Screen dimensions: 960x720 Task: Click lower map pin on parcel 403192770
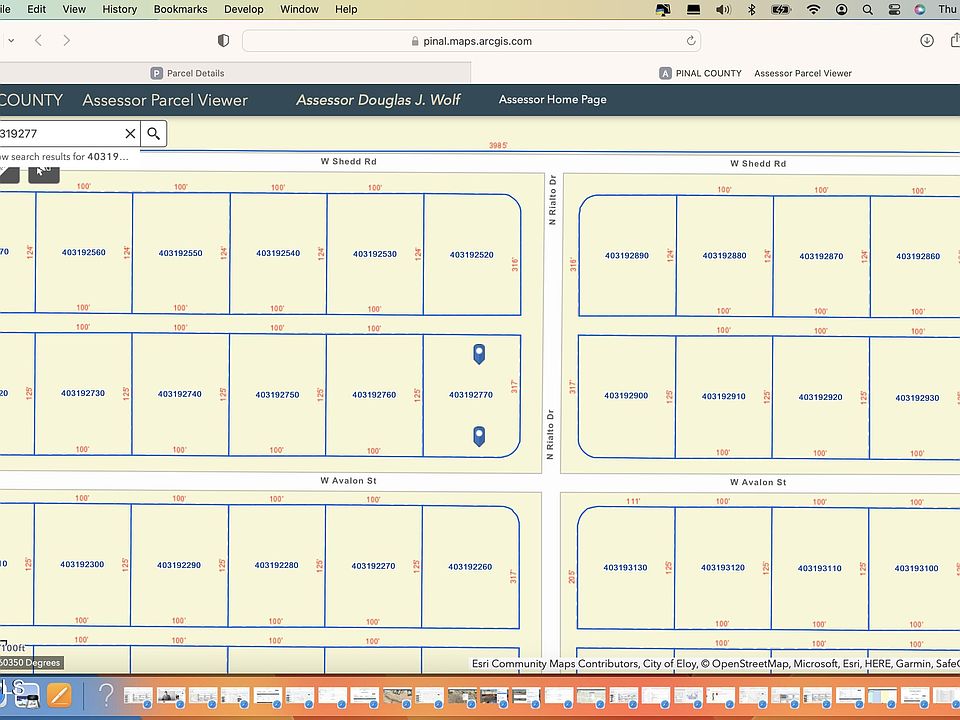[479, 436]
